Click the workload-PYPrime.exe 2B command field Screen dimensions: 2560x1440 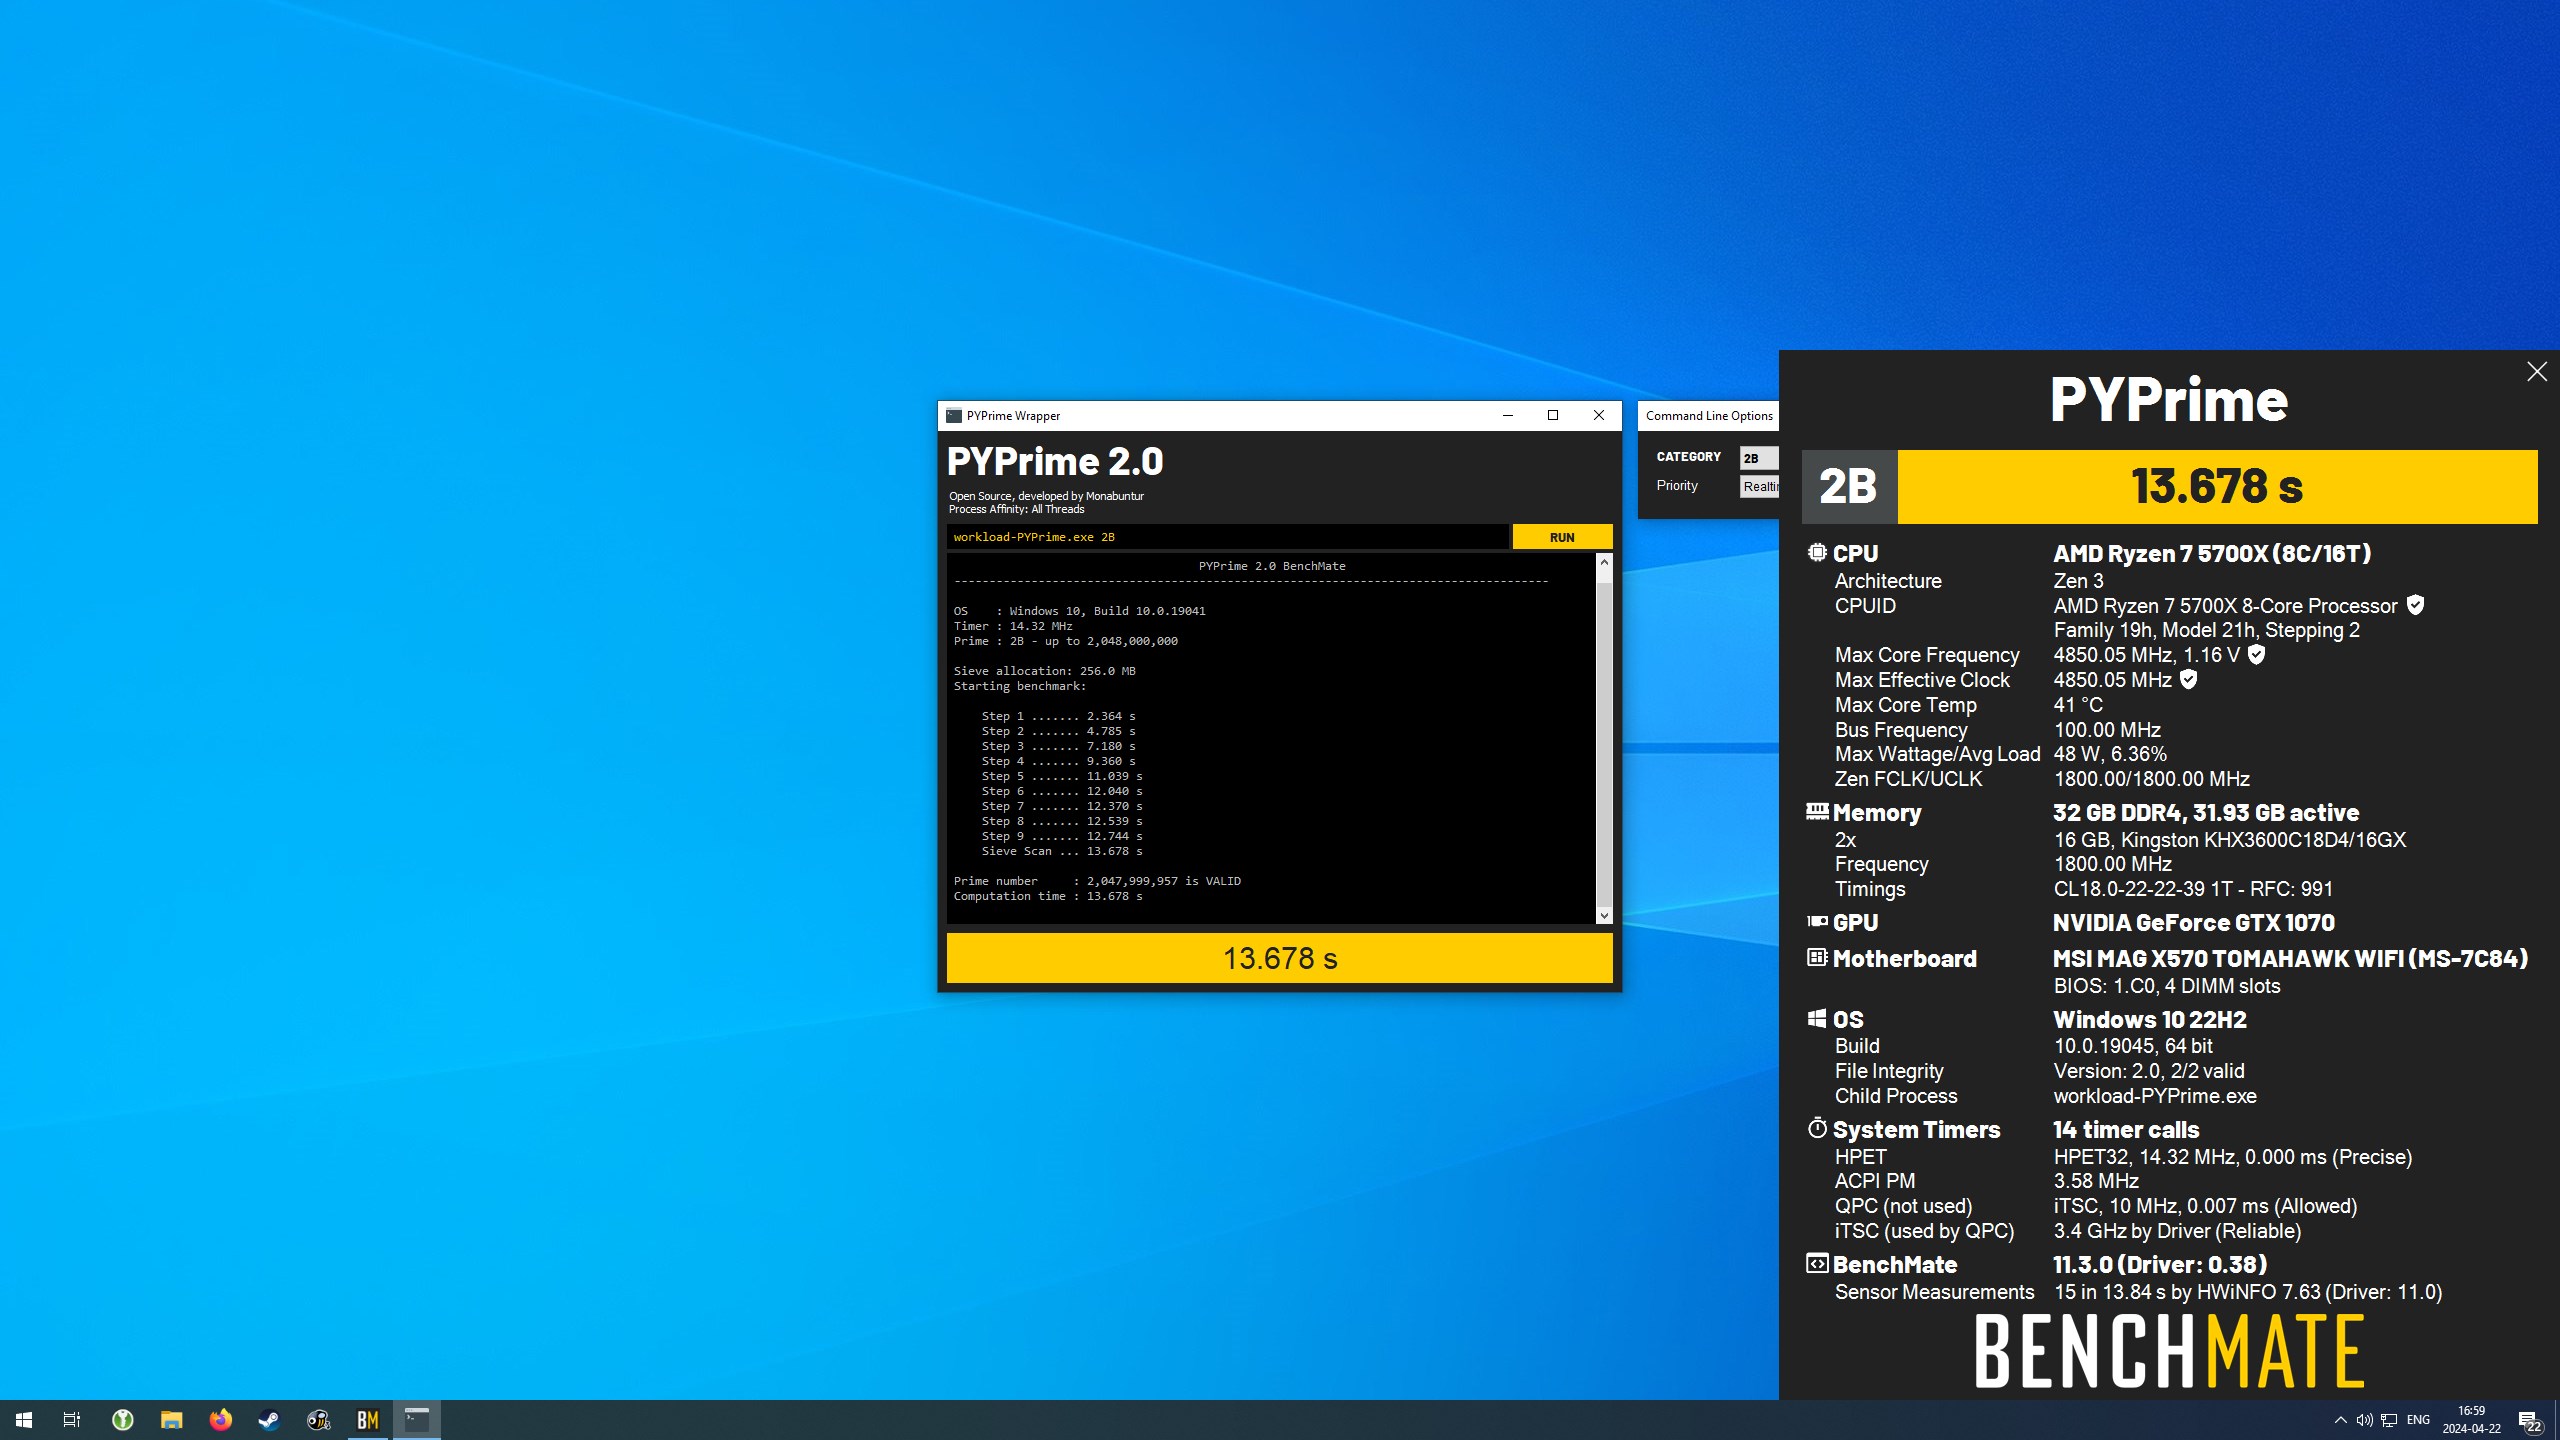tap(1227, 537)
